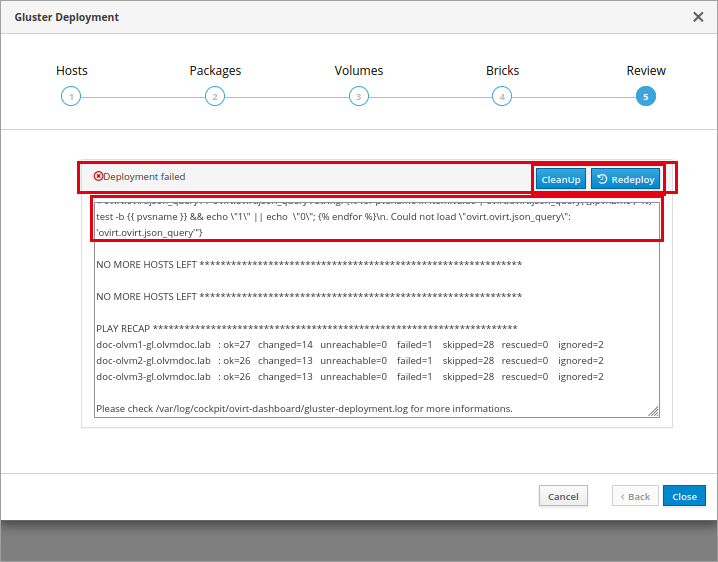Click the doc-olvm2-gl.olvmdoc.lab recap row
This screenshot has width=718, height=562.
[350, 360]
